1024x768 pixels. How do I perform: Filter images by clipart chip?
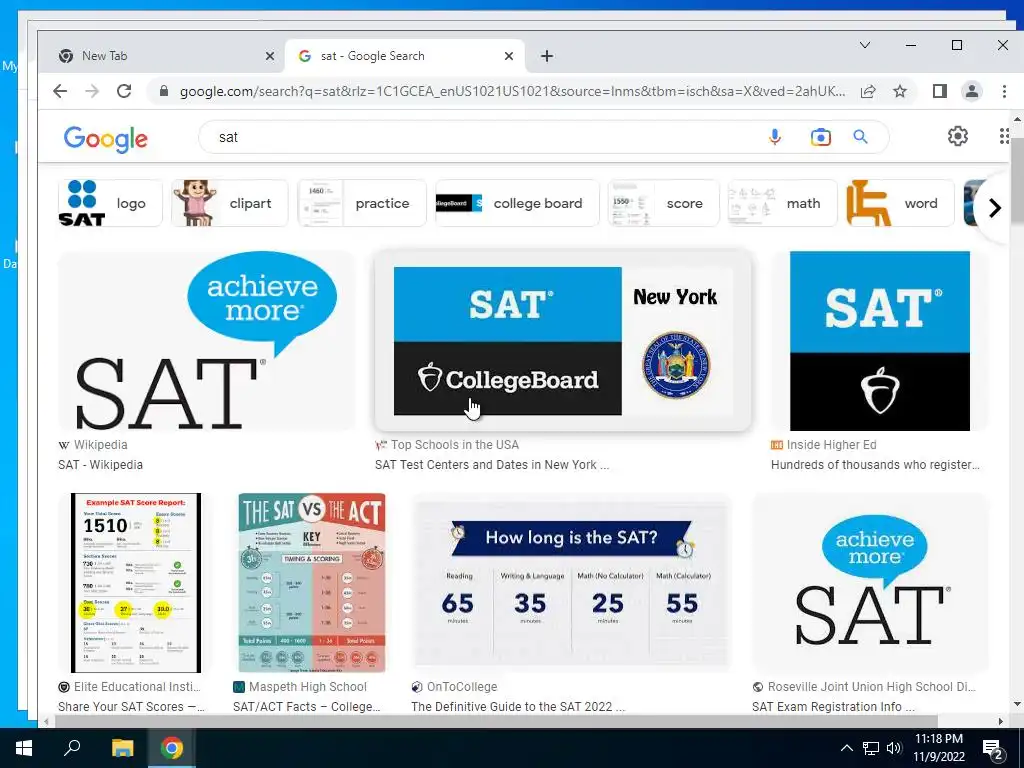point(229,203)
